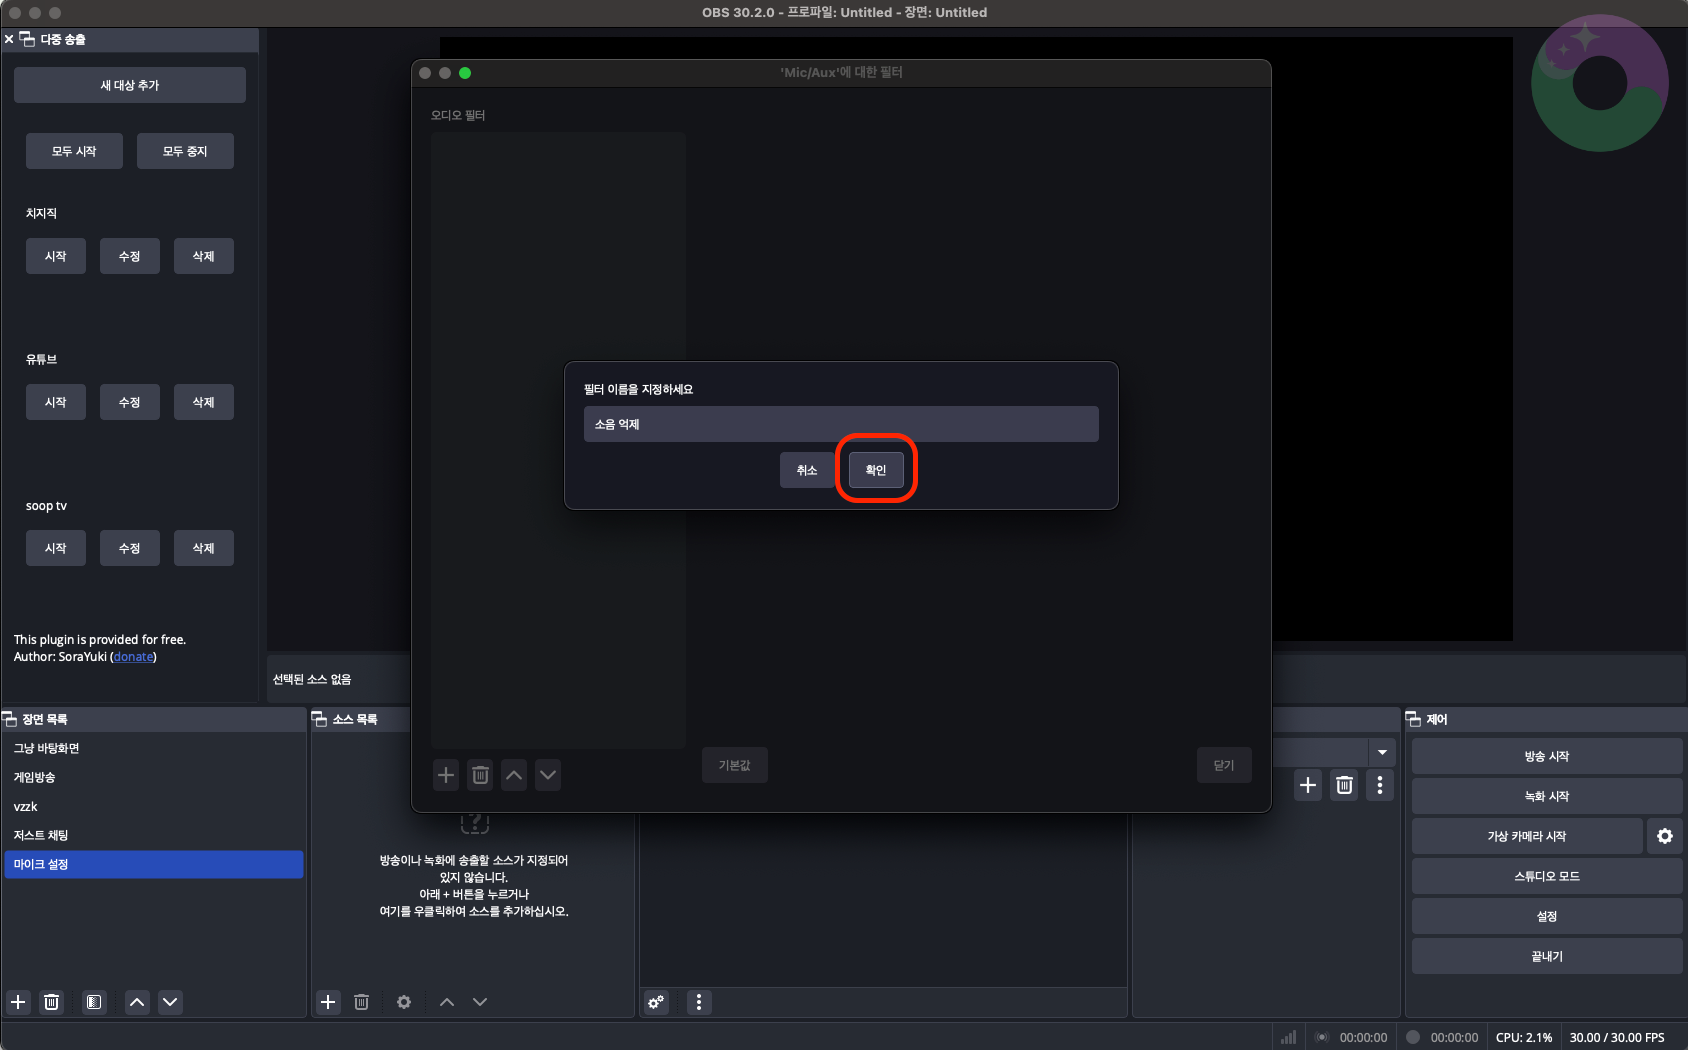
Task: Add a new audio filter with plus icon
Action: [446, 775]
